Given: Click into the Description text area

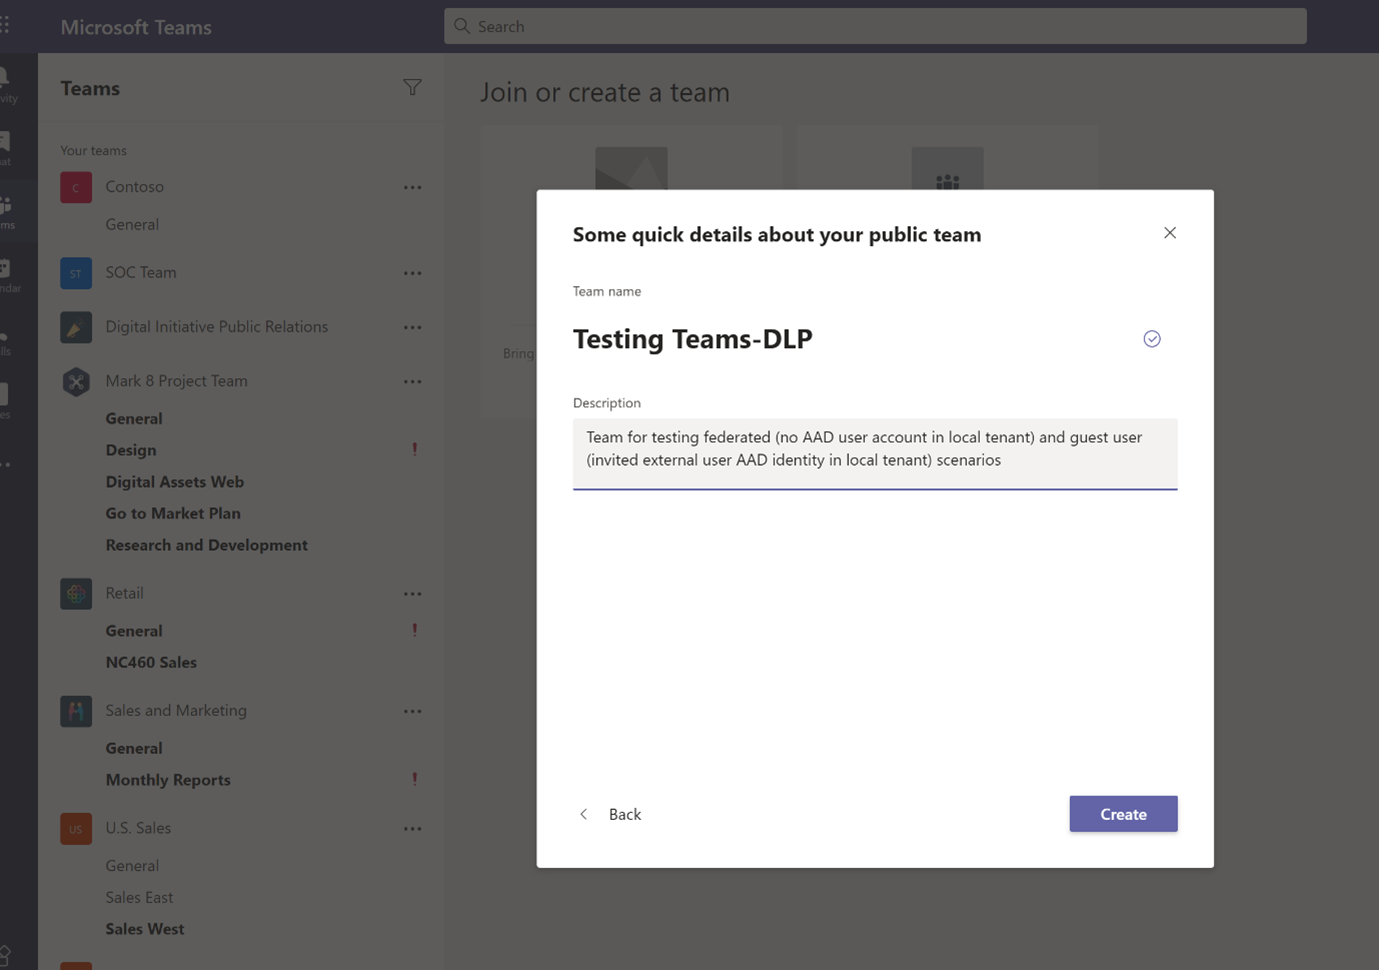Looking at the screenshot, I should point(875,453).
